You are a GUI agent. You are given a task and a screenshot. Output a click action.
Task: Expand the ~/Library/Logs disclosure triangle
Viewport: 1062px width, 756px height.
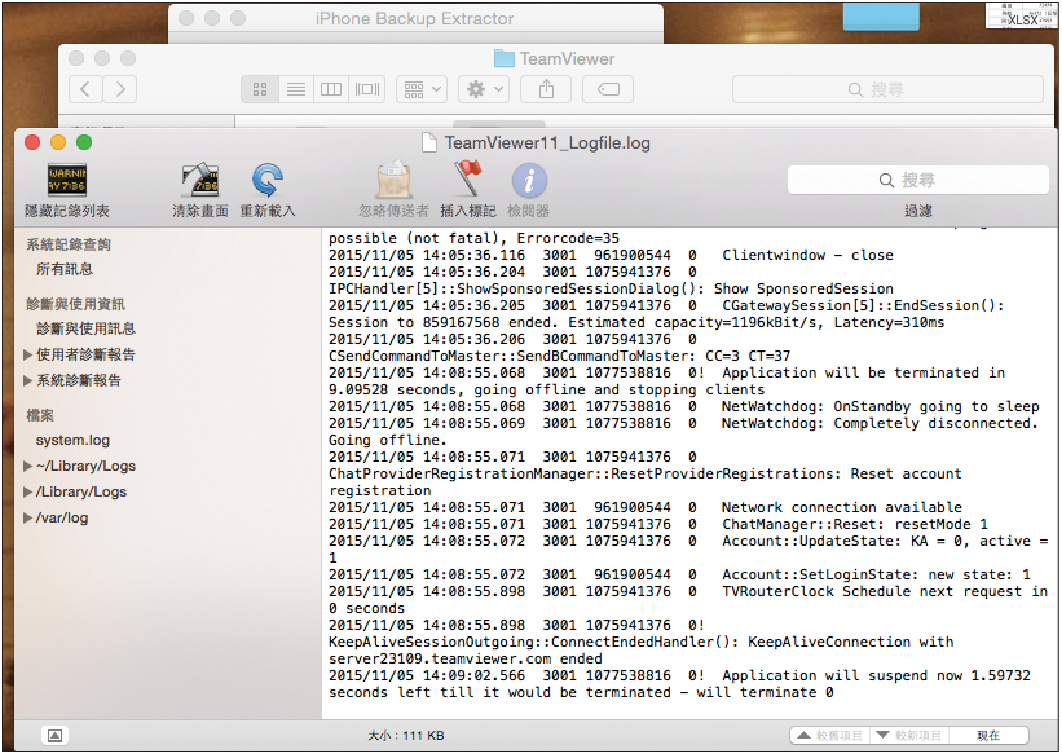[x=27, y=466]
